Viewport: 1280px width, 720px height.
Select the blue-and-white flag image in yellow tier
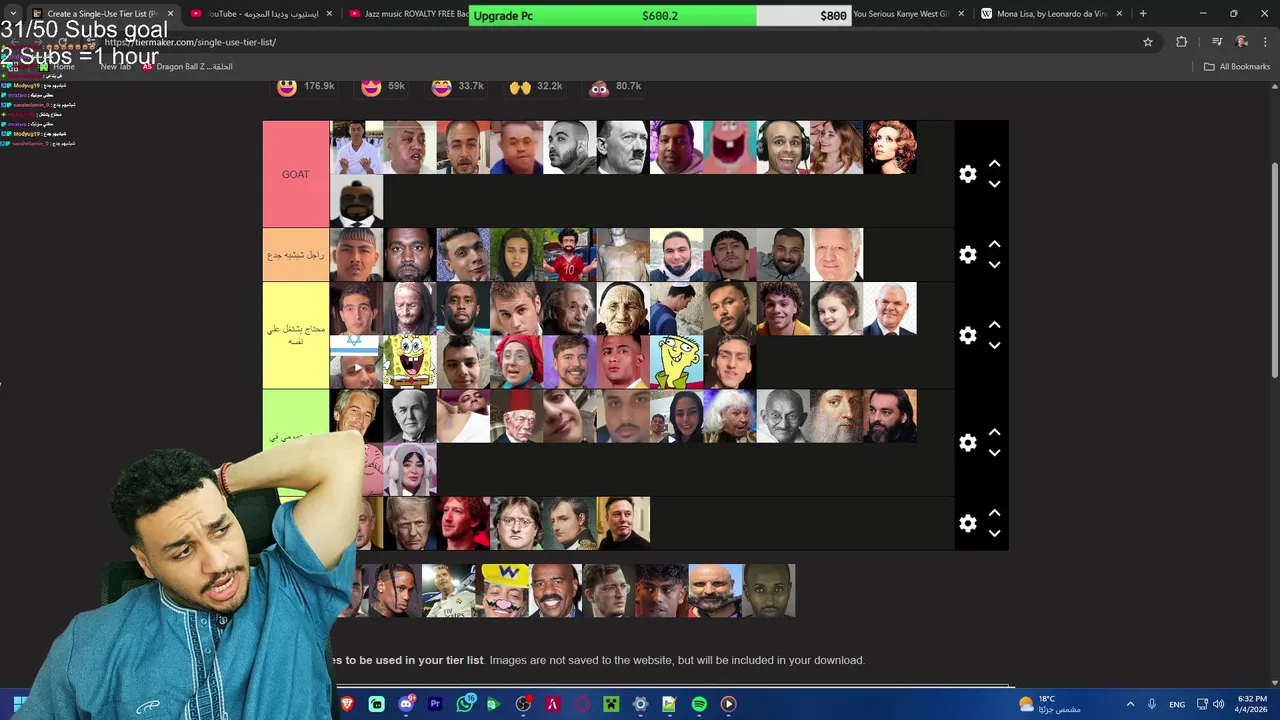(x=357, y=362)
